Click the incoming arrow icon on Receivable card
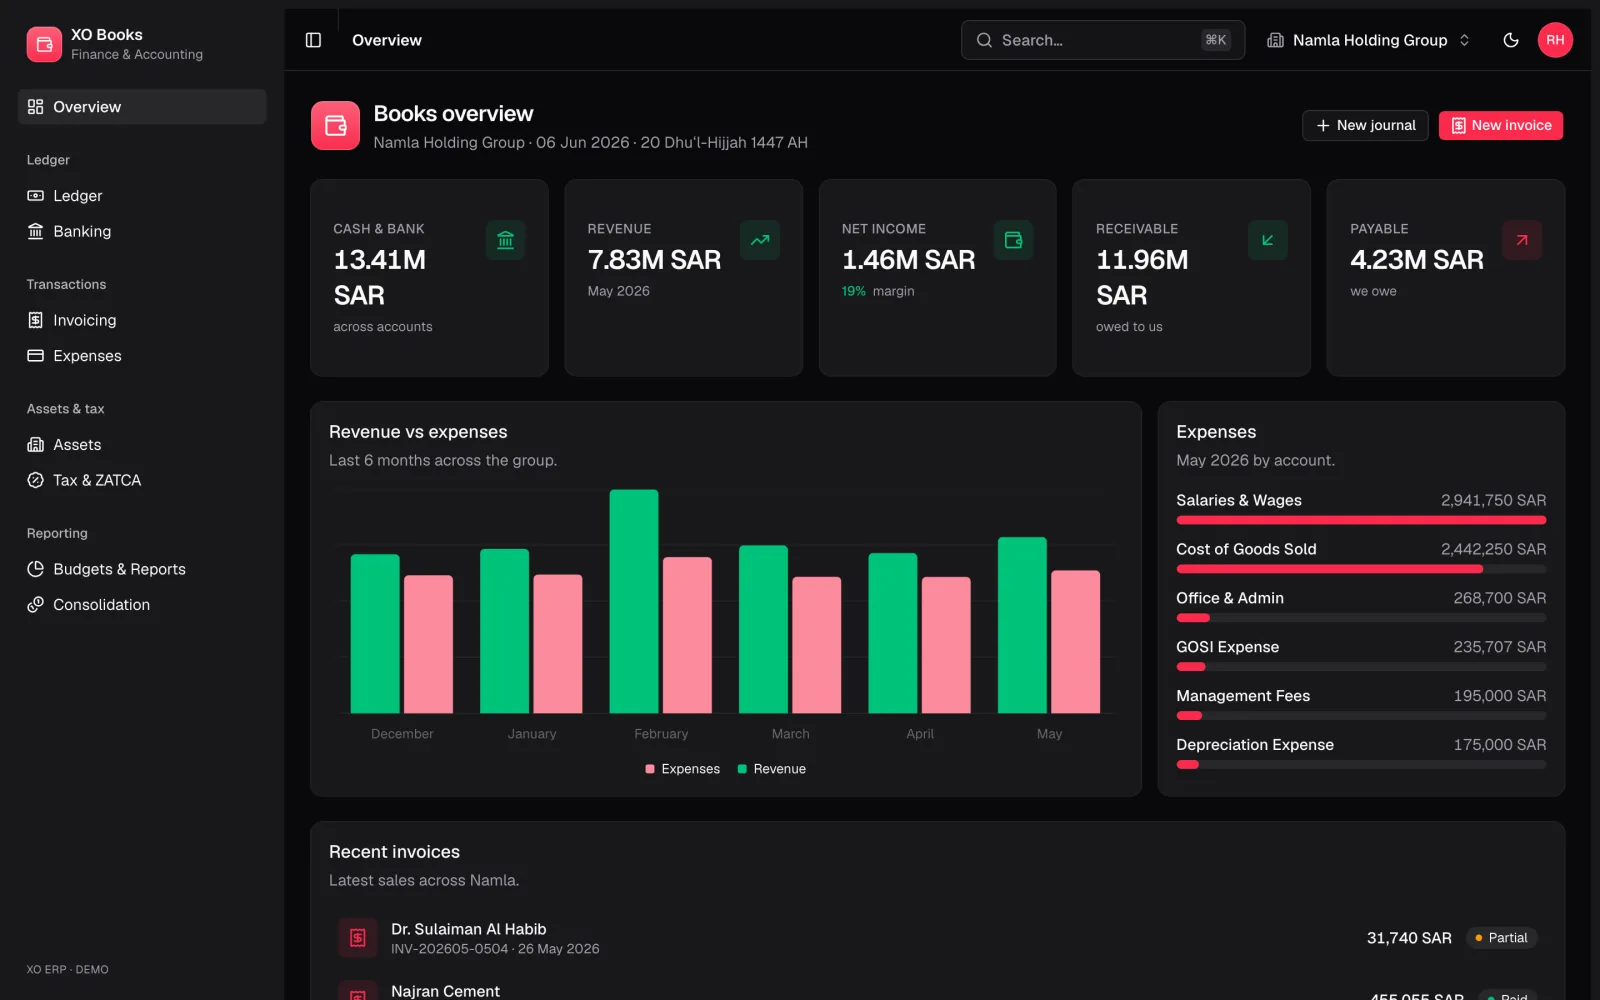This screenshot has height=1000, width=1600. click(x=1268, y=240)
